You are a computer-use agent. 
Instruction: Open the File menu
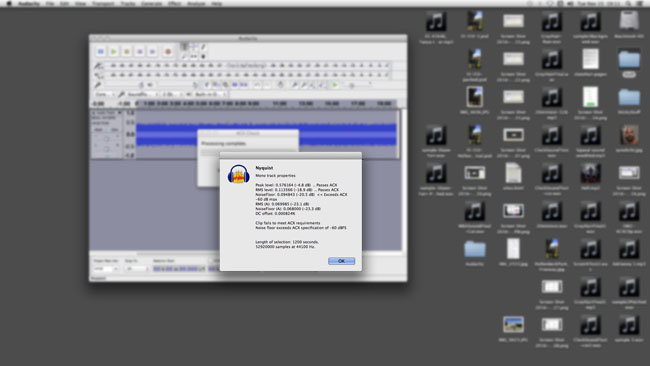50,3
